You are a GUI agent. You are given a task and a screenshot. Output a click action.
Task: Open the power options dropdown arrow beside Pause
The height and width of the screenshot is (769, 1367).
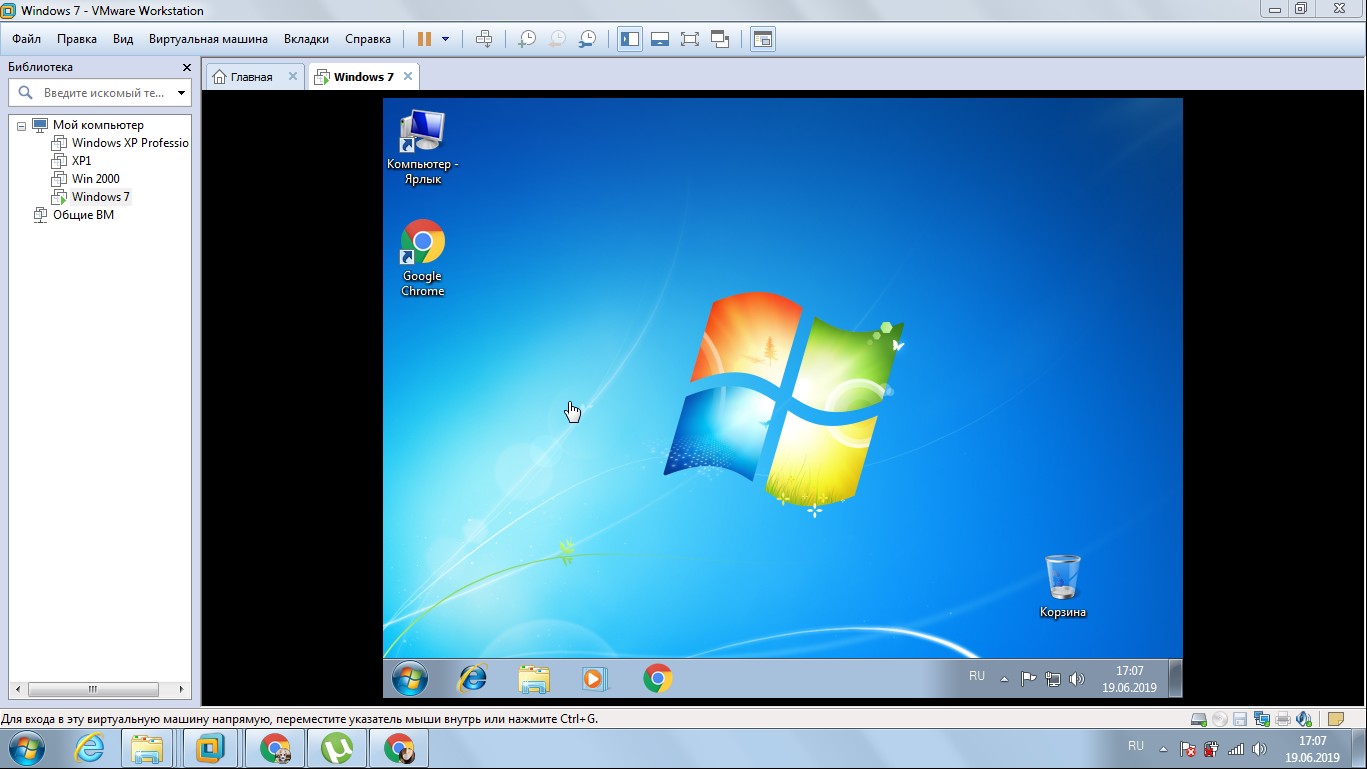[445, 39]
